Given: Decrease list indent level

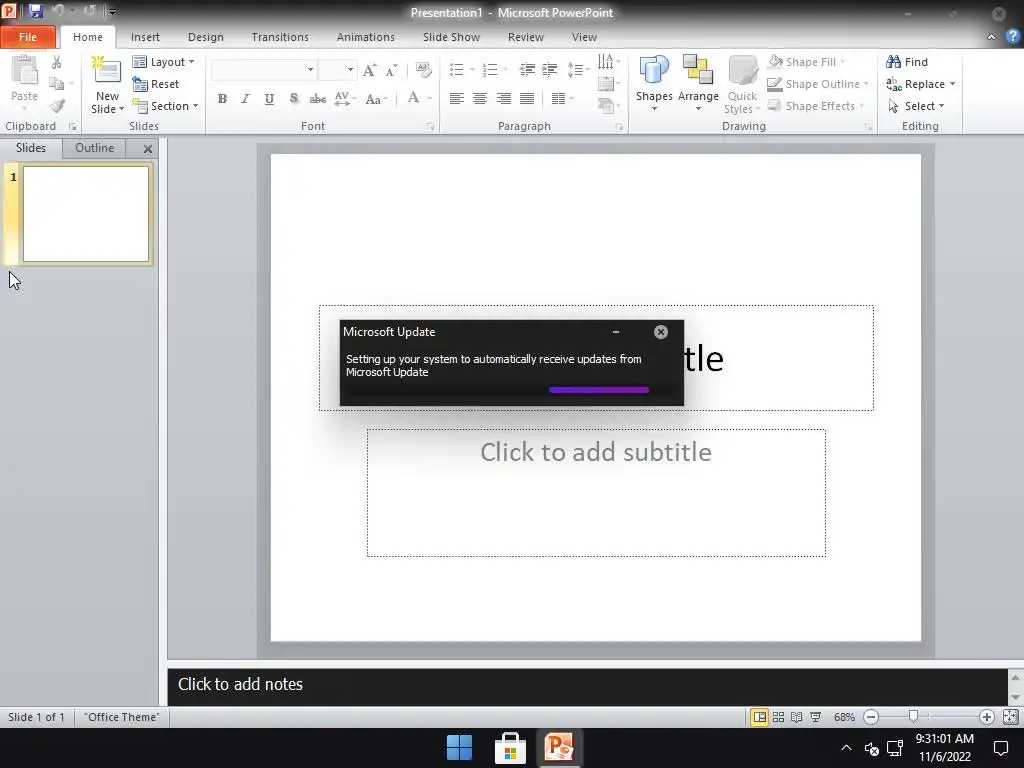Looking at the screenshot, I should pos(526,69).
